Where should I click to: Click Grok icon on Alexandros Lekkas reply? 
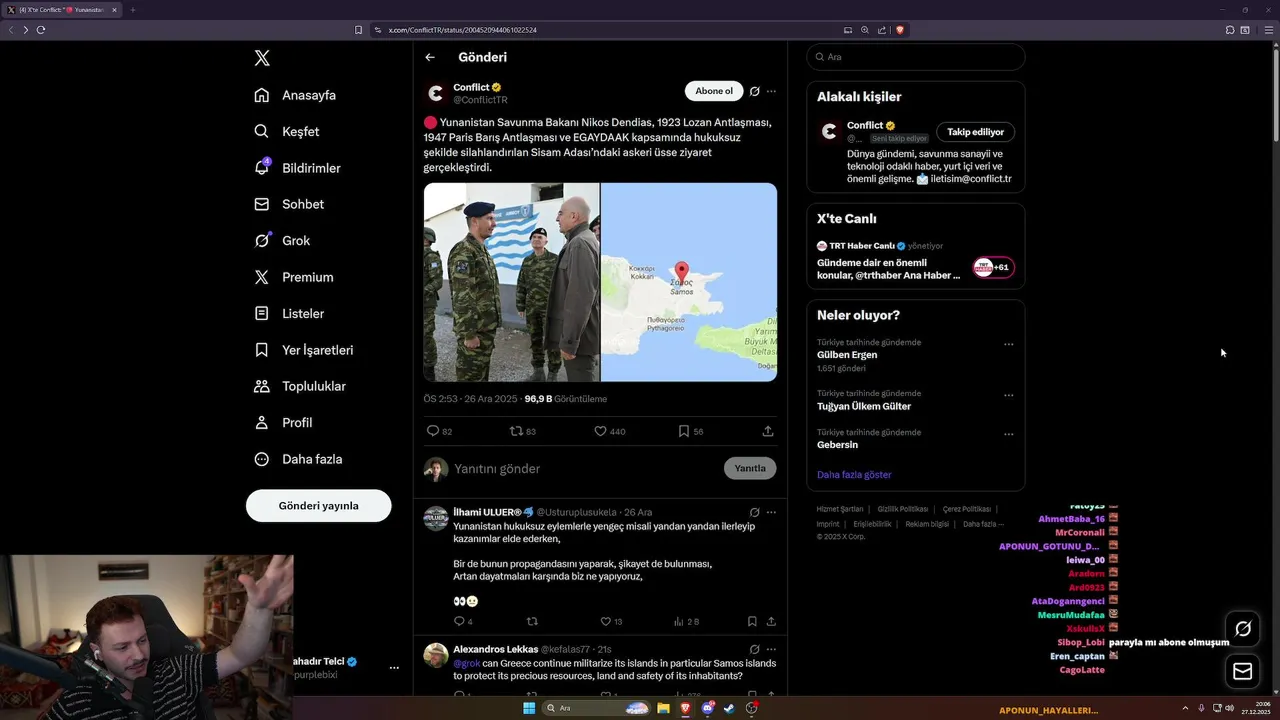tap(754, 649)
